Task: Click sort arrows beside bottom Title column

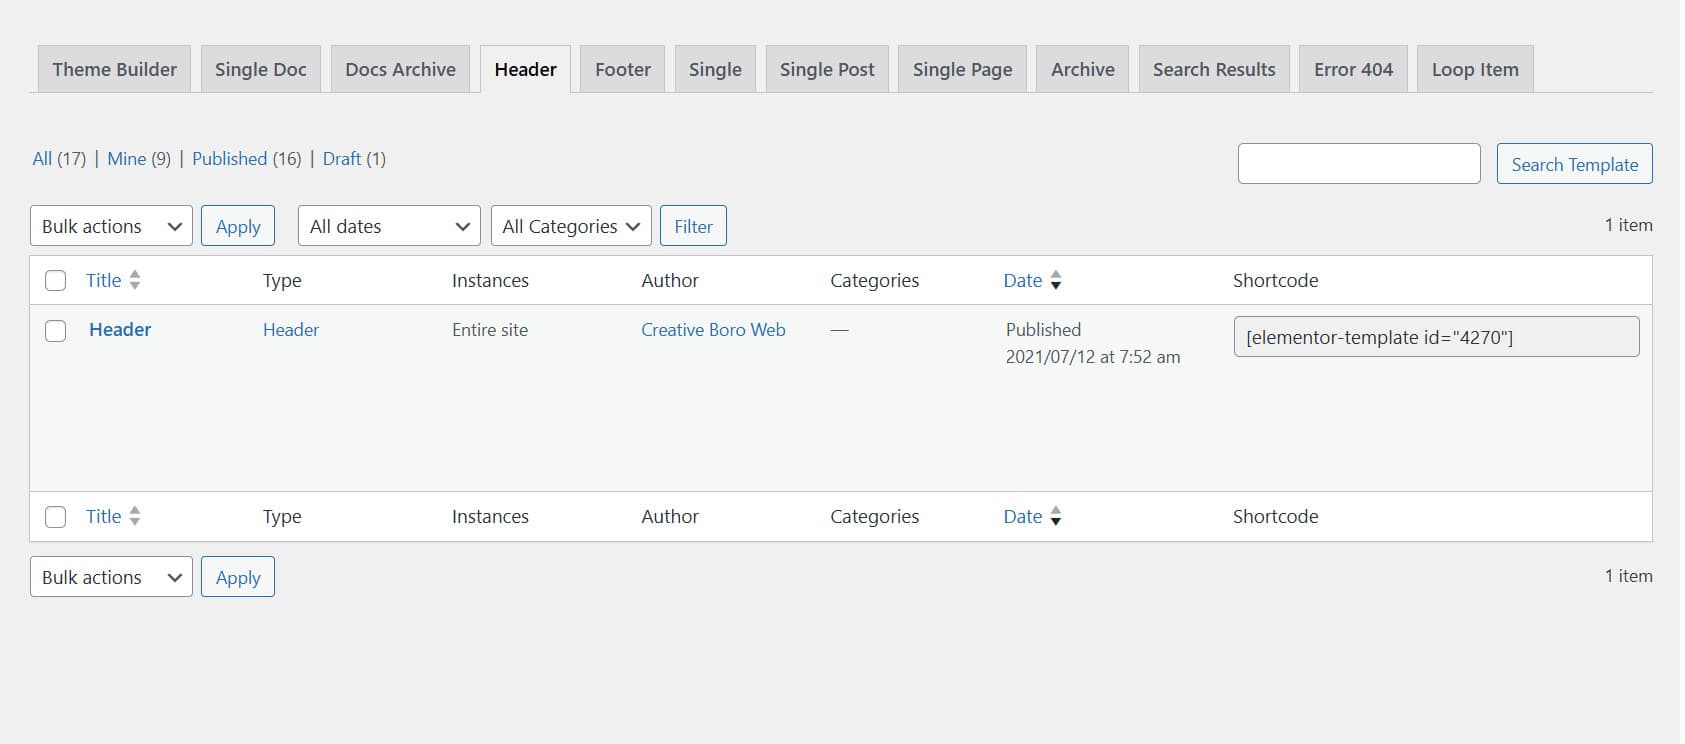Action: (135, 517)
